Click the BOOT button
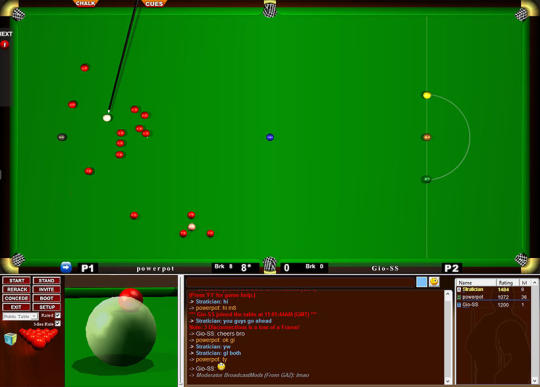 pos(47,298)
